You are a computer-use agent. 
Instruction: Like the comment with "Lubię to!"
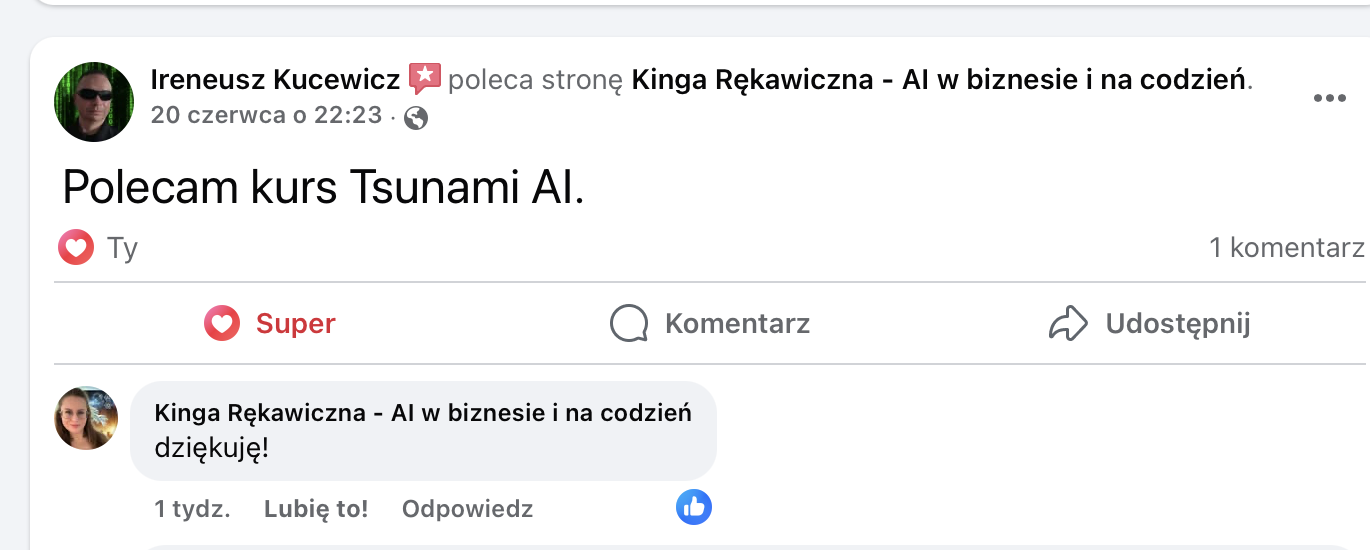316,509
